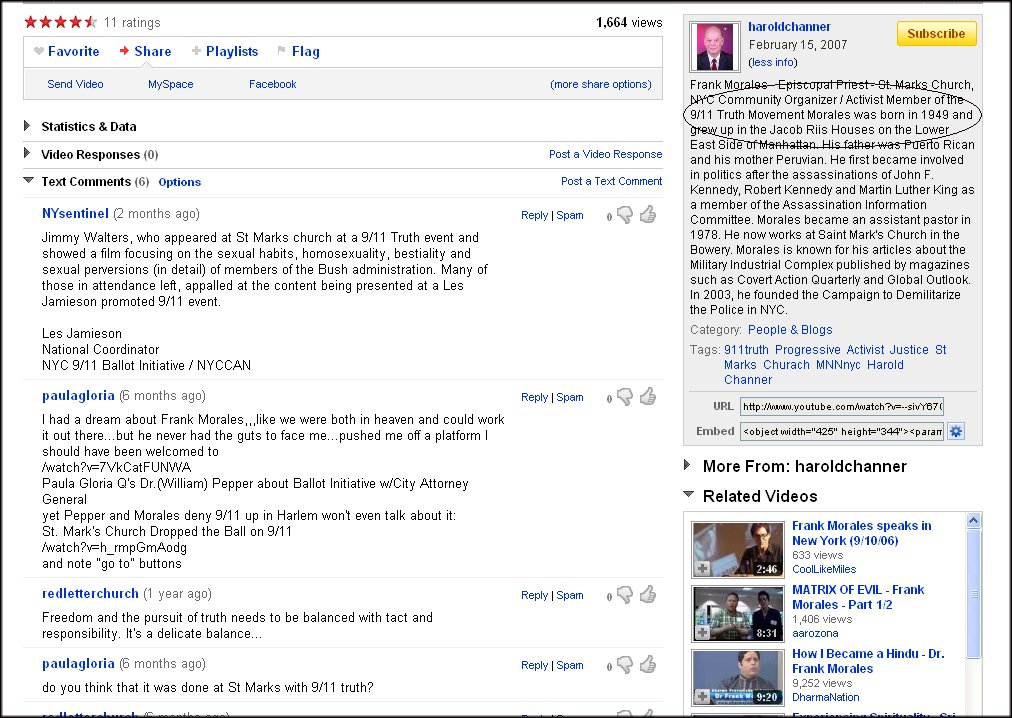Viewport: 1012px width, 718px height.
Task: Reply to NYsentinel's comment
Action: click(534, 215)
